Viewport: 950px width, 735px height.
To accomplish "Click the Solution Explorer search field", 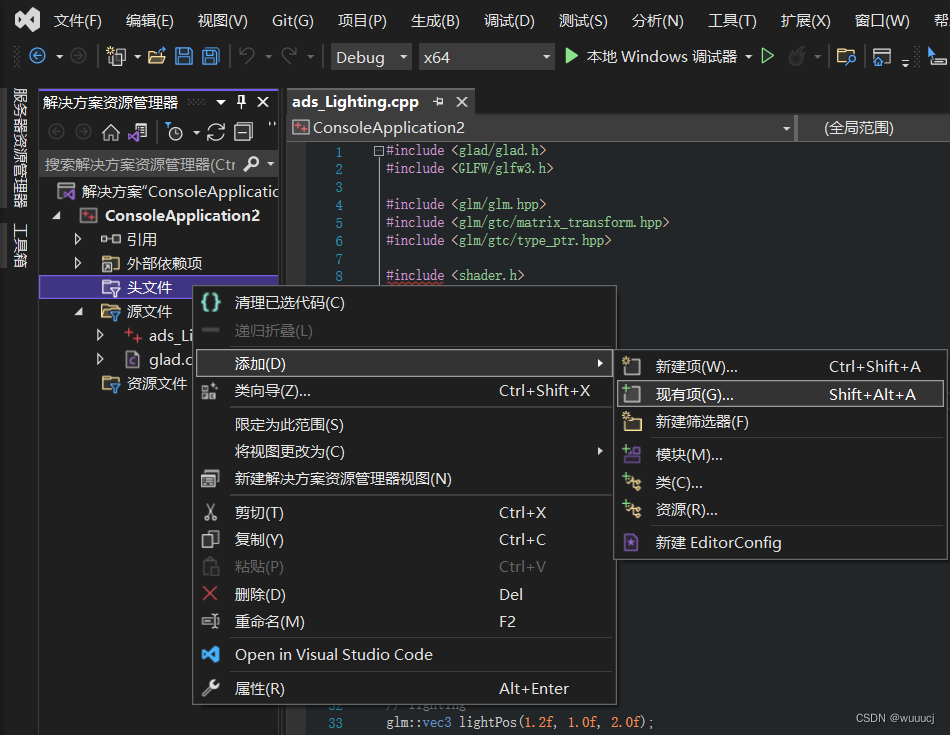I will (141, 164).
